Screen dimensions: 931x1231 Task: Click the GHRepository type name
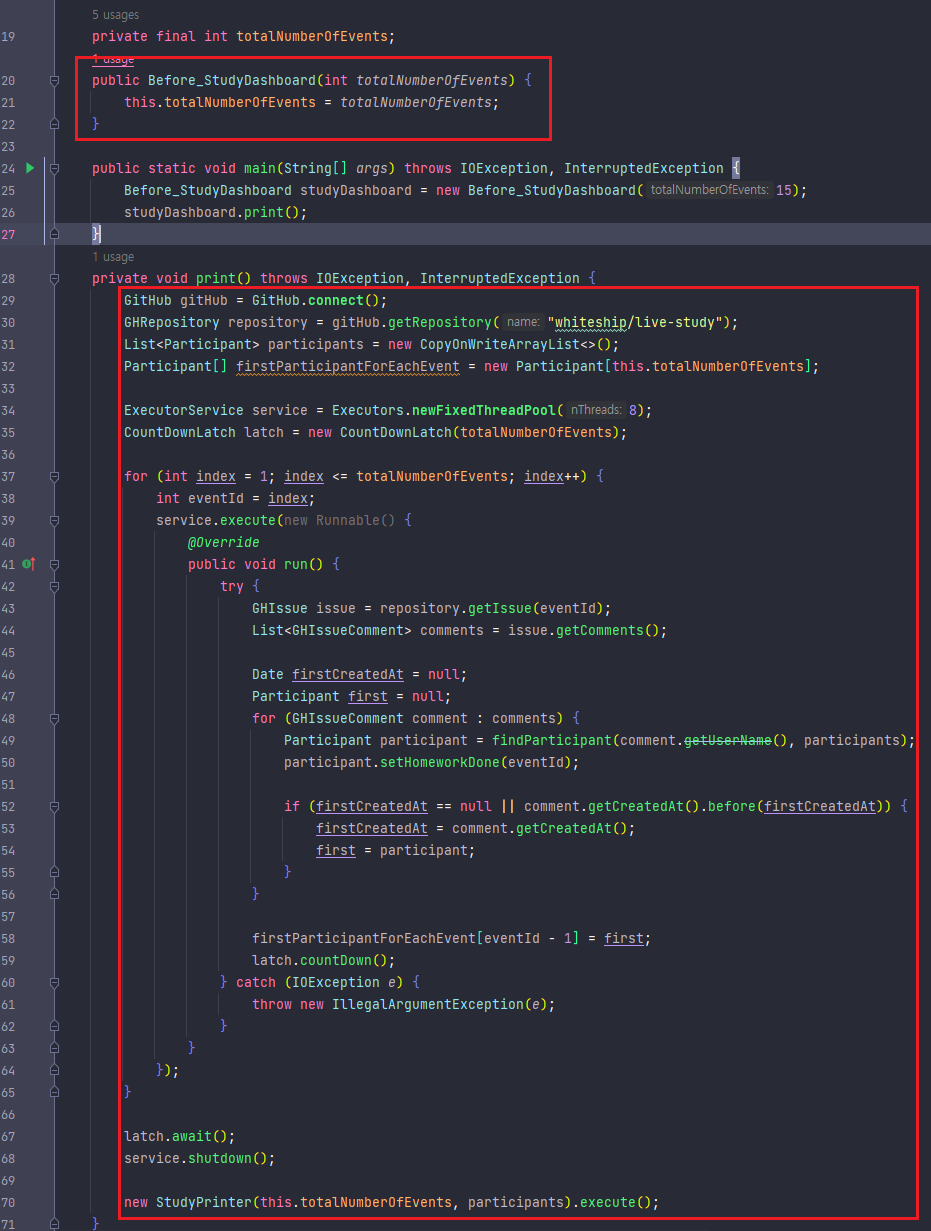coord(172,322)
